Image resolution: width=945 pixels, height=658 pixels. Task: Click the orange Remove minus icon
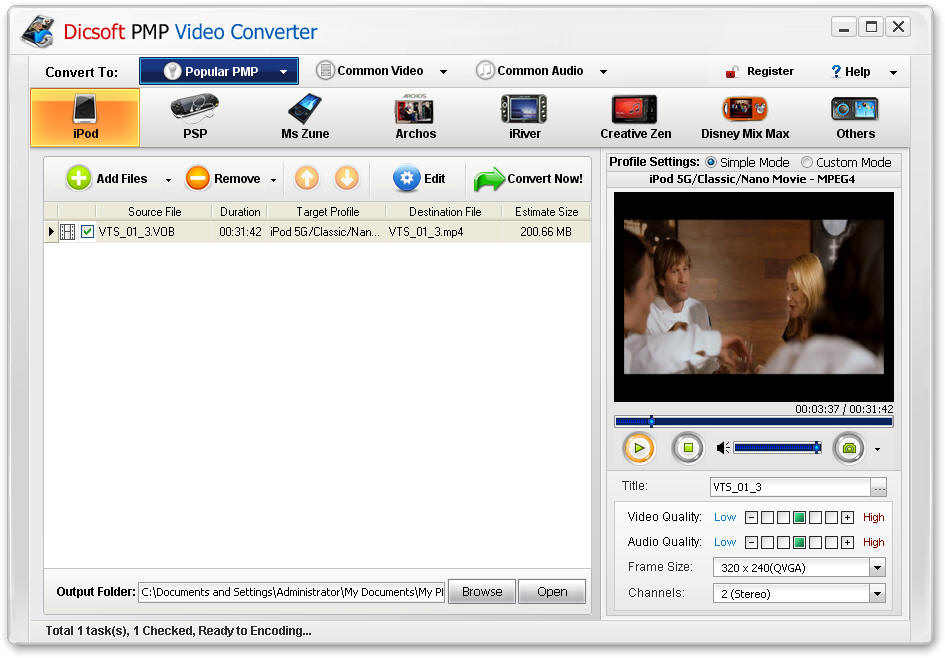point(198,178)
